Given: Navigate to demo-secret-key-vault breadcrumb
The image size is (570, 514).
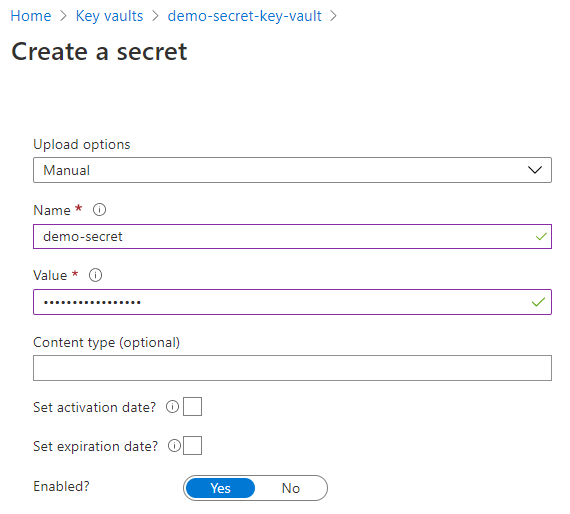Looking at the screenshot, I should [245, 16].
